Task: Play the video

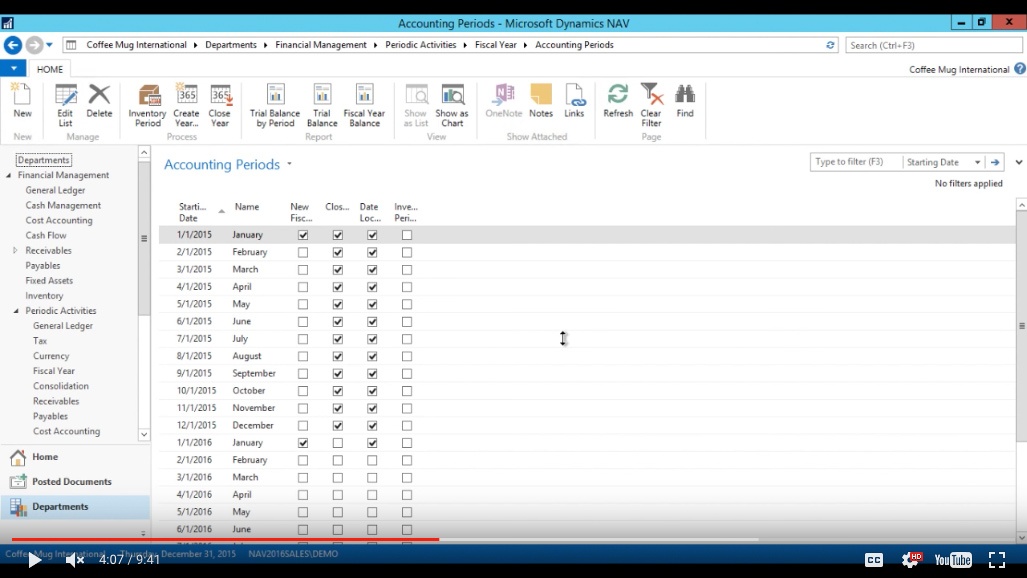Action: click(35, 560)
